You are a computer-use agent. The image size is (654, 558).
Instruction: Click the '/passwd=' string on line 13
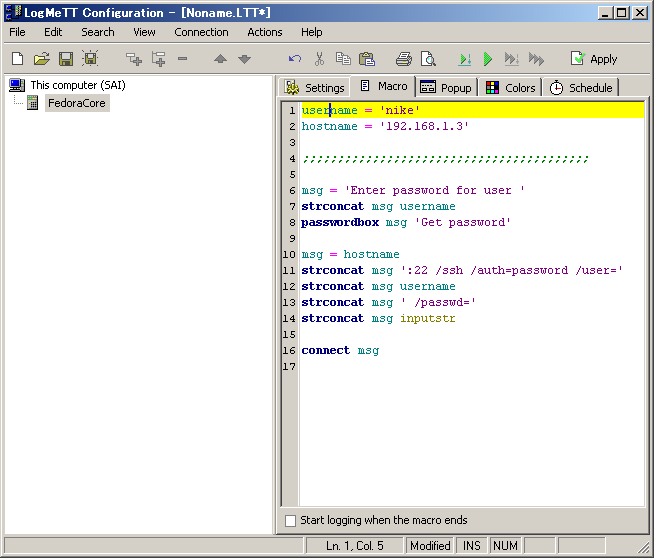click(x=438, y=303)
